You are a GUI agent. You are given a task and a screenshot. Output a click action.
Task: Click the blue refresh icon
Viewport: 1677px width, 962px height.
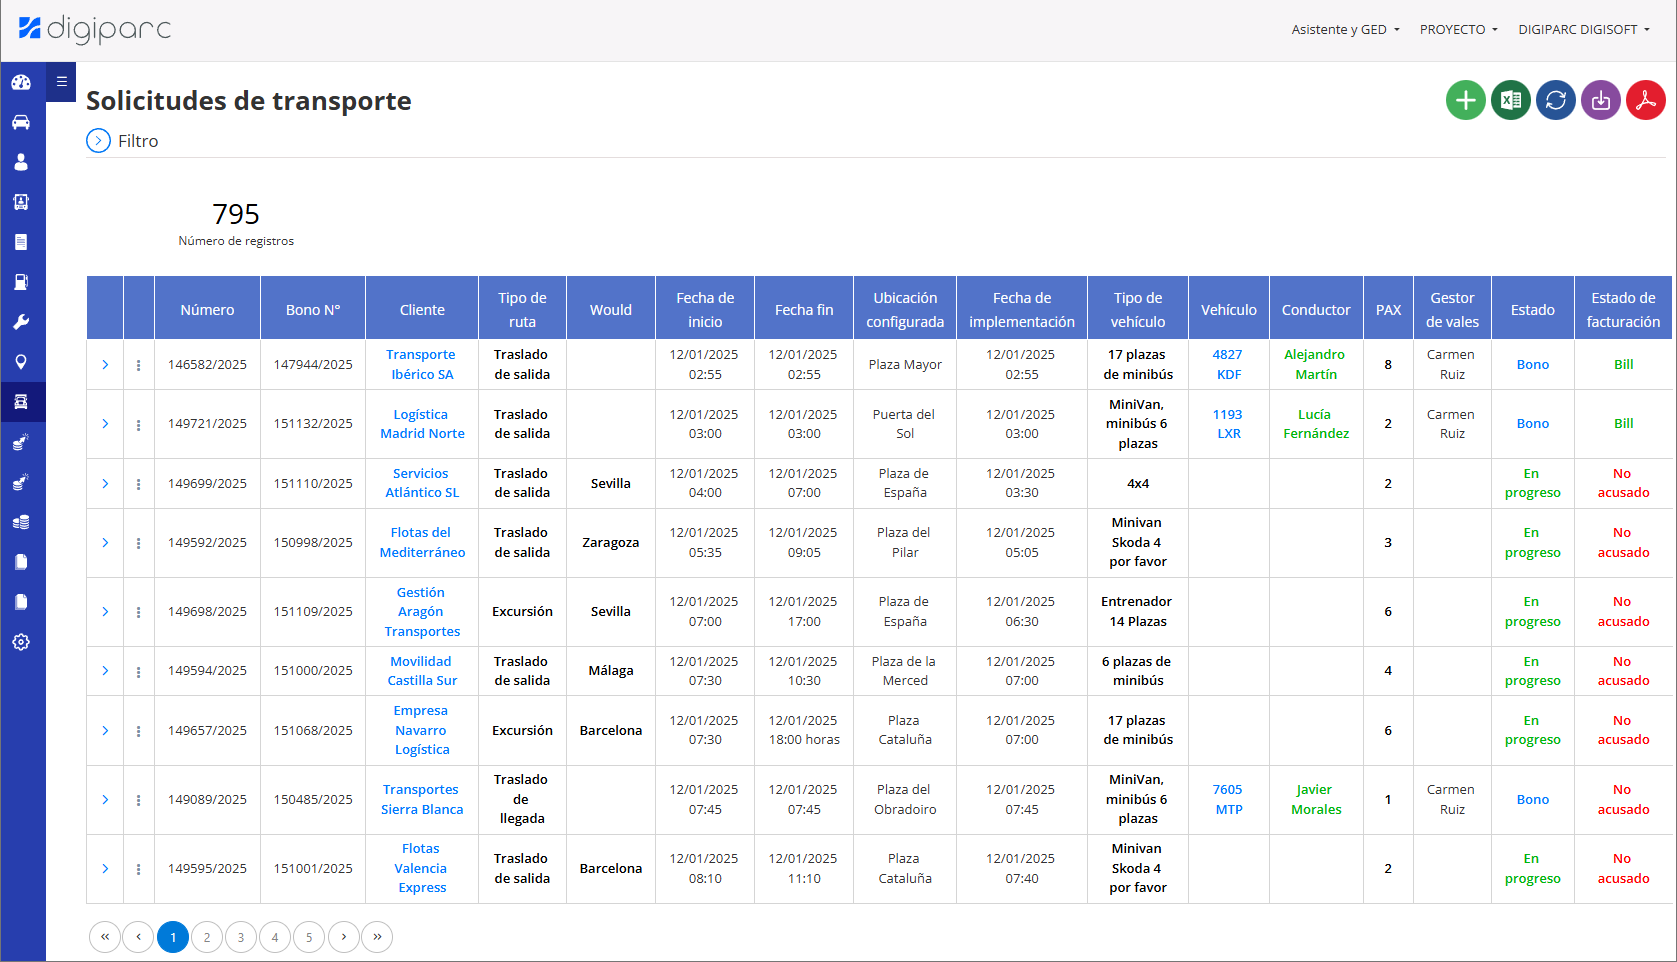[1555, 100]
